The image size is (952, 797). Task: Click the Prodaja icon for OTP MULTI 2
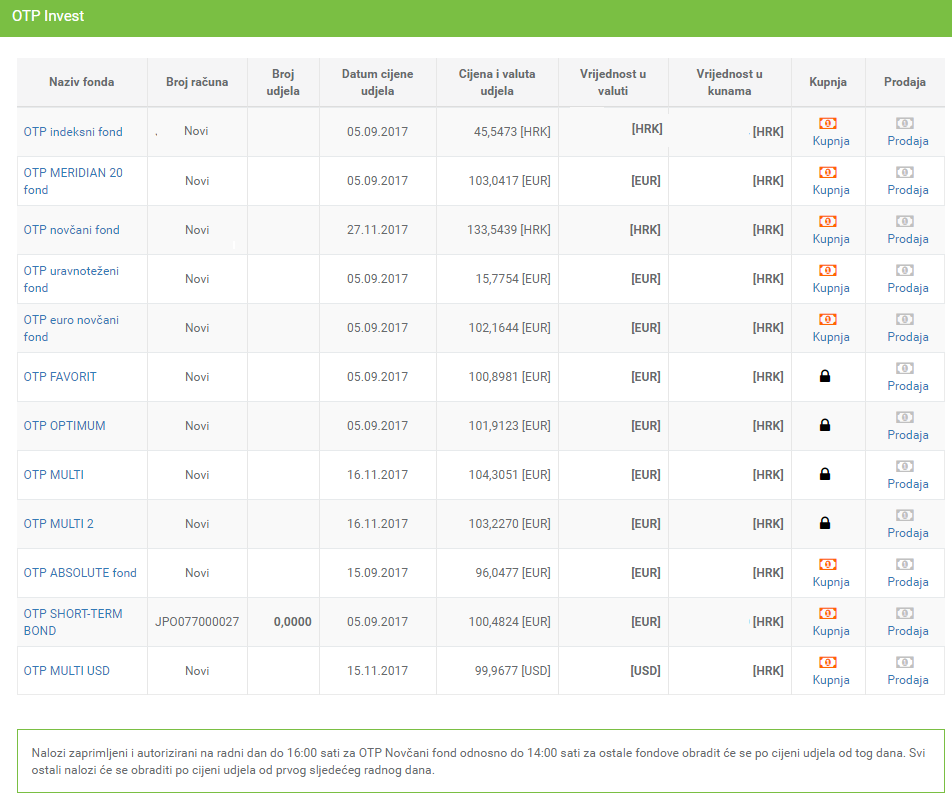coord(905,516)
